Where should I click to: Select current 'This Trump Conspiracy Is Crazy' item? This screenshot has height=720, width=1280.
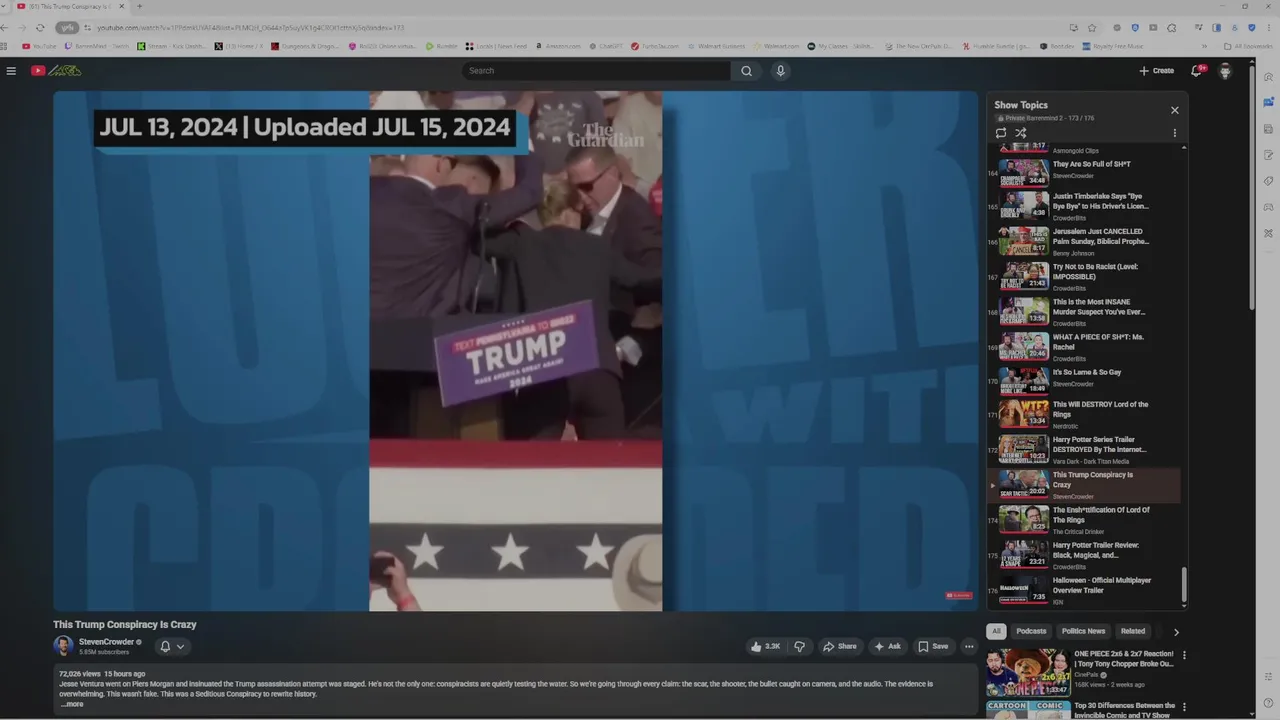coord(1084,485)
